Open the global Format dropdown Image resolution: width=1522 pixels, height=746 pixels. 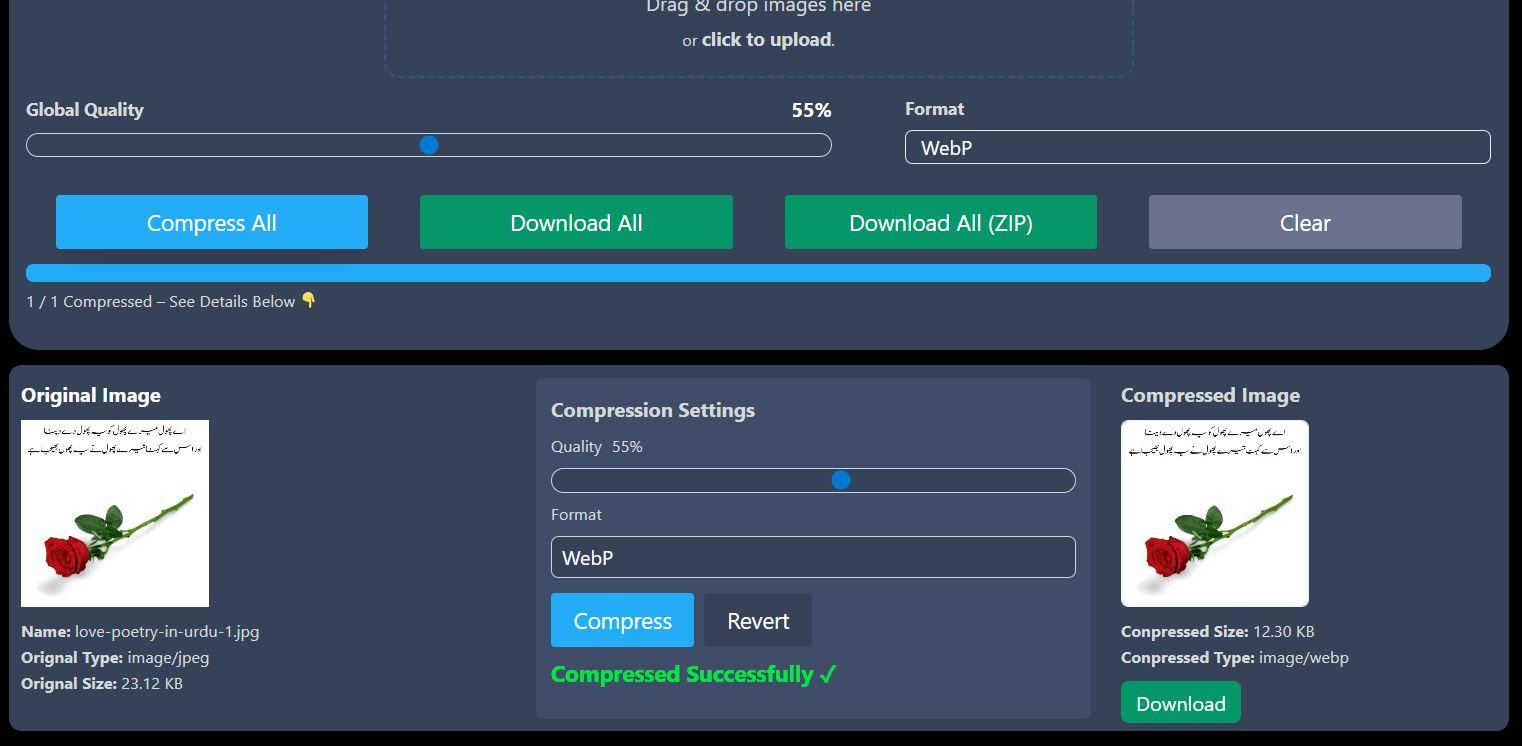pos(1197,147)
